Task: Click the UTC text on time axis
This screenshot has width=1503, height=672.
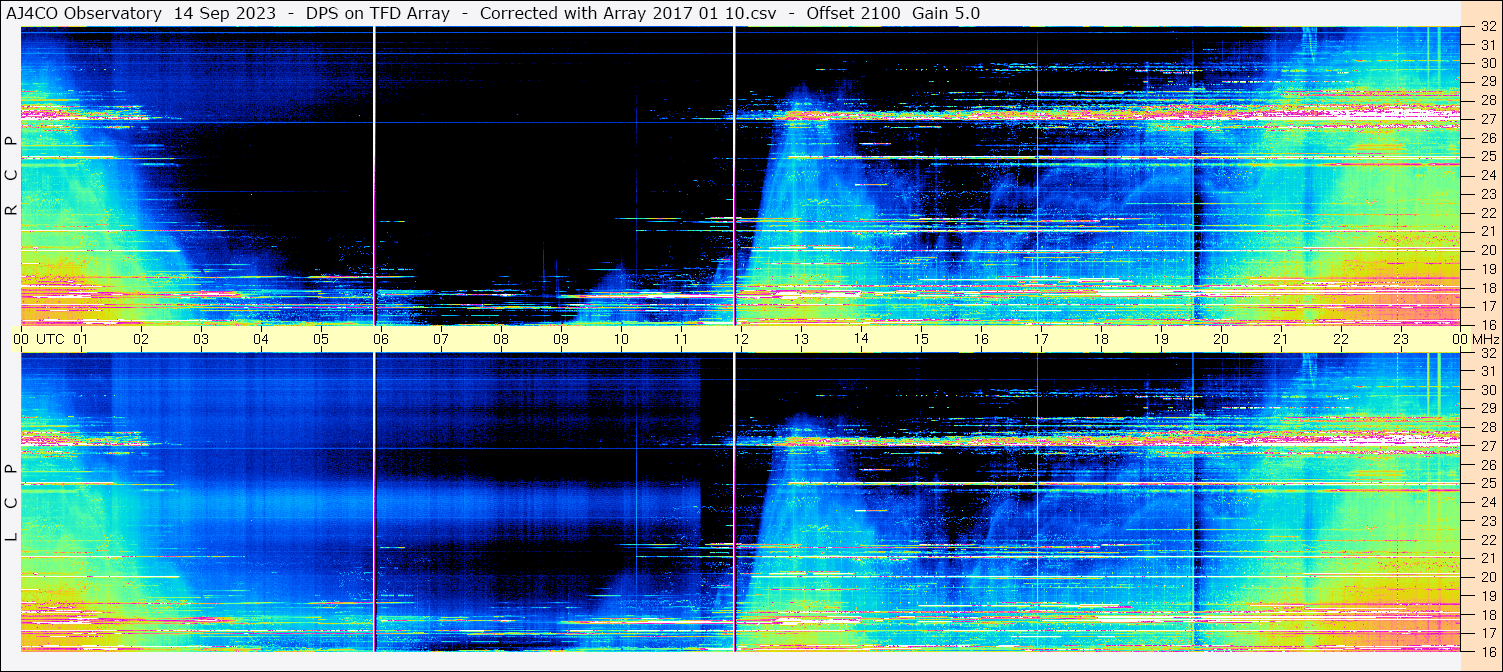Action: point(50,339)
